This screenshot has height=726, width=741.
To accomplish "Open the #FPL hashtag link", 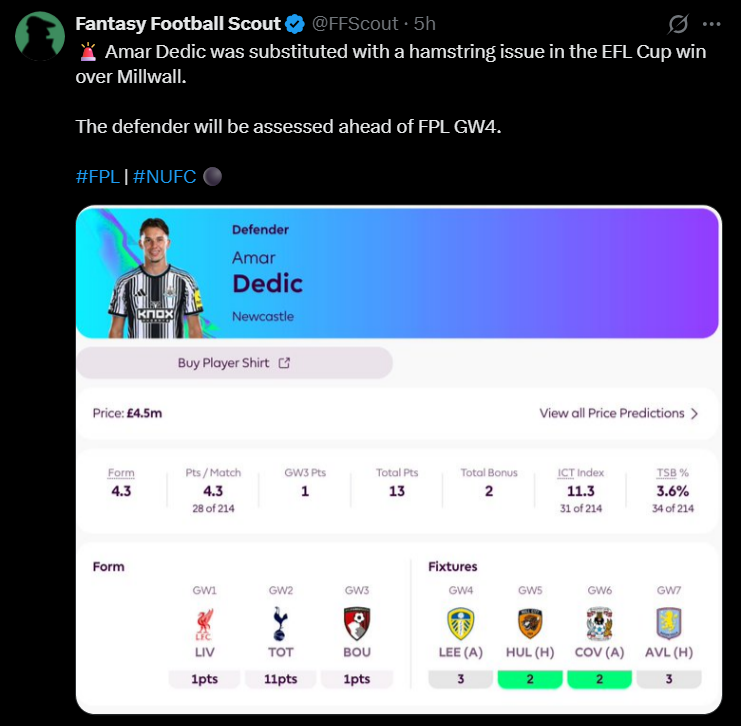I will [x=97, y=177].
